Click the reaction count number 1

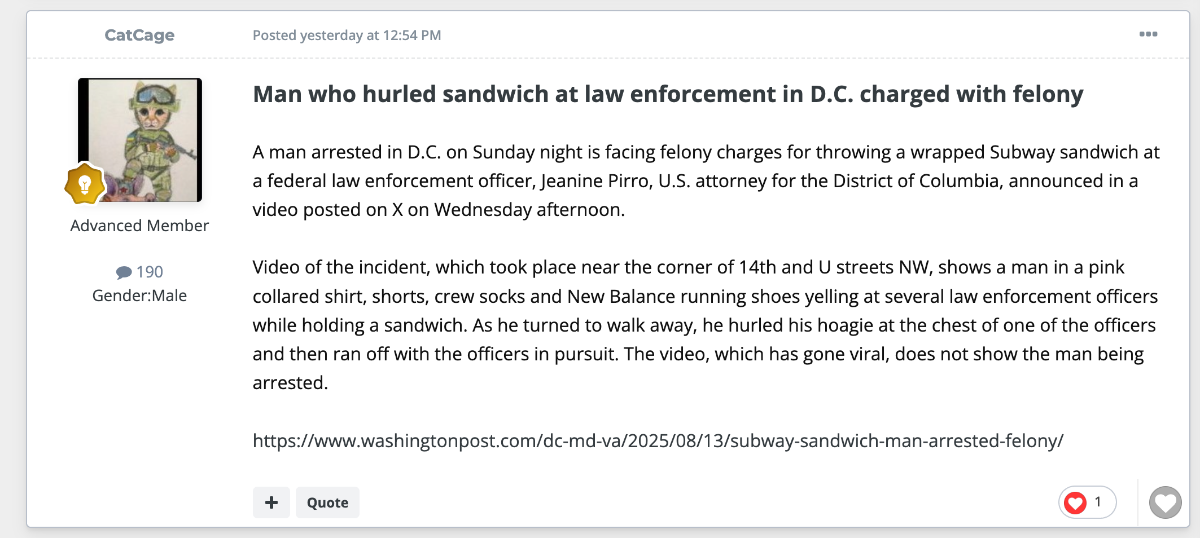point(1098,502)
